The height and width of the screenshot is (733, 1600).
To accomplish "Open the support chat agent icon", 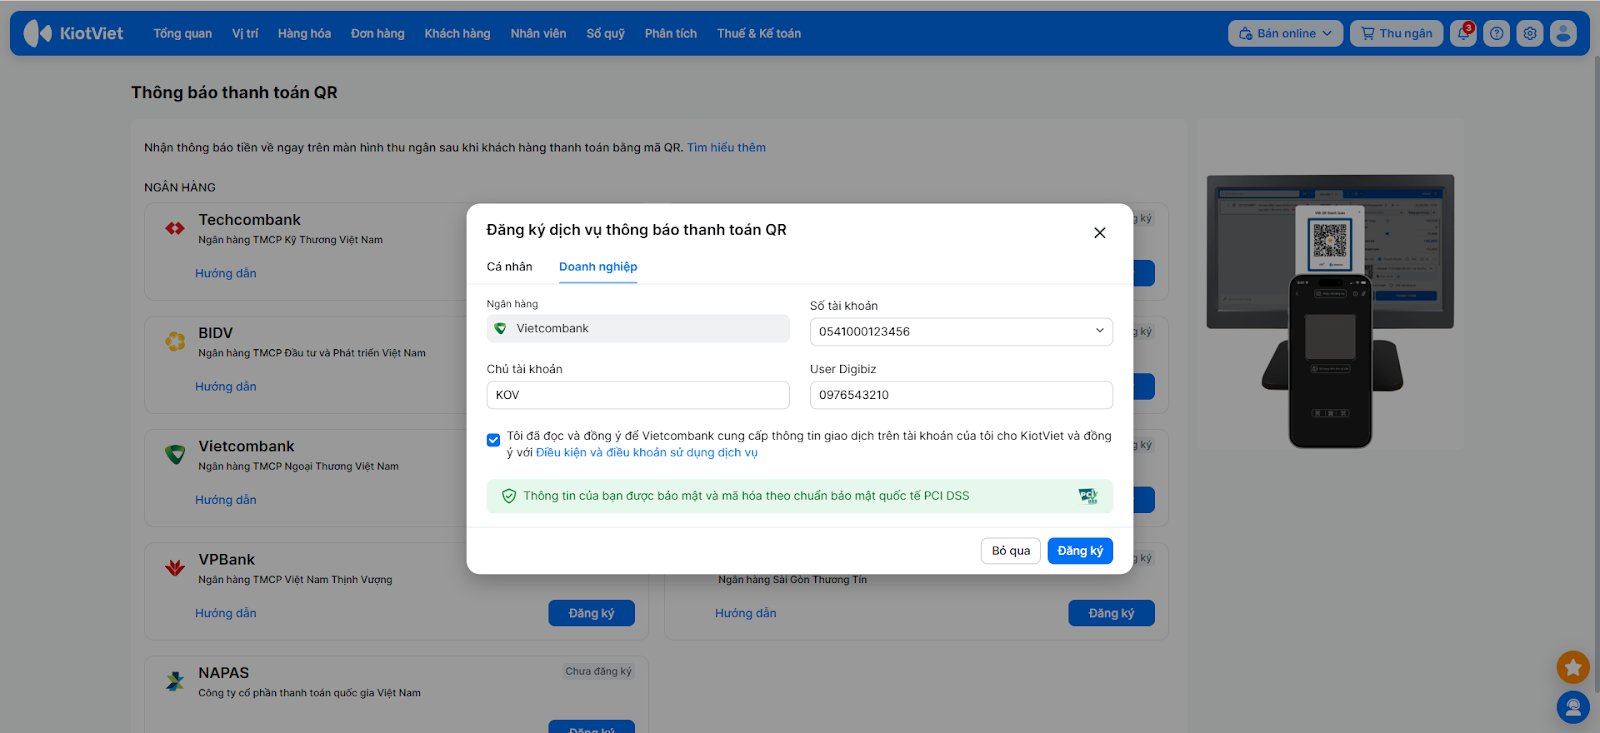I will (x=1573, y=707).
